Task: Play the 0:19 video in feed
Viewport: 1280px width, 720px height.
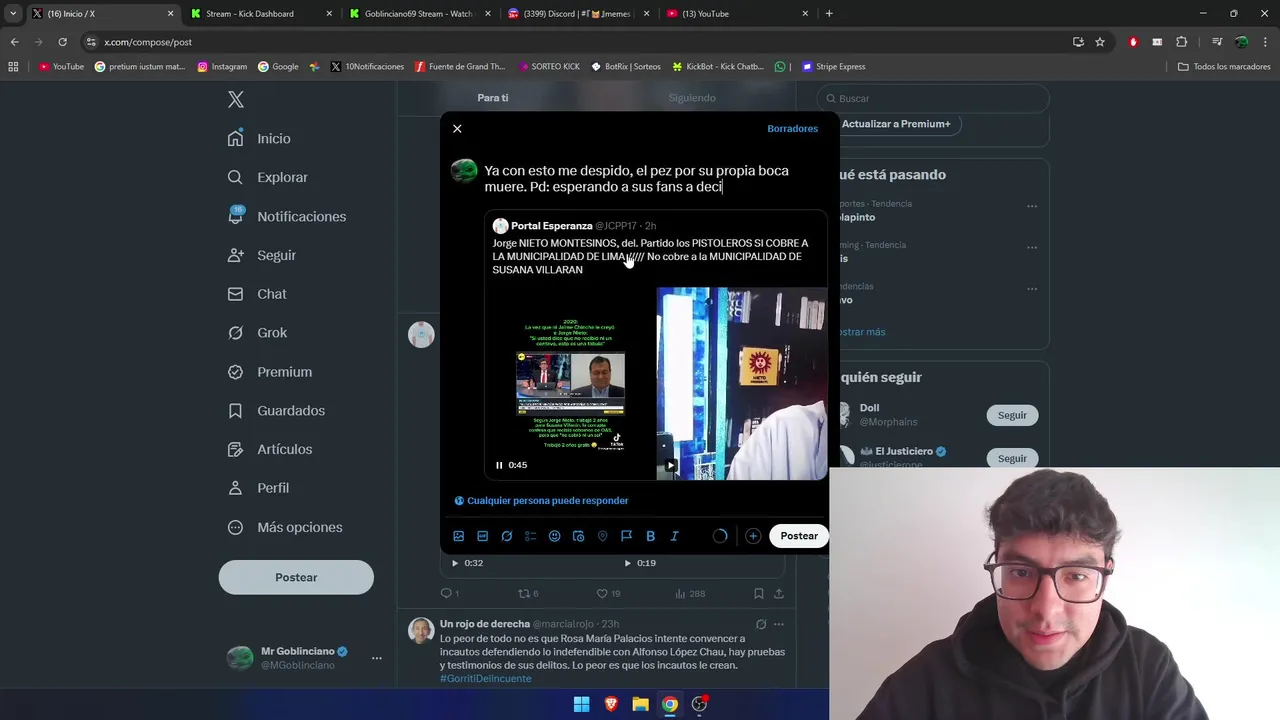Action: point(627,563)
